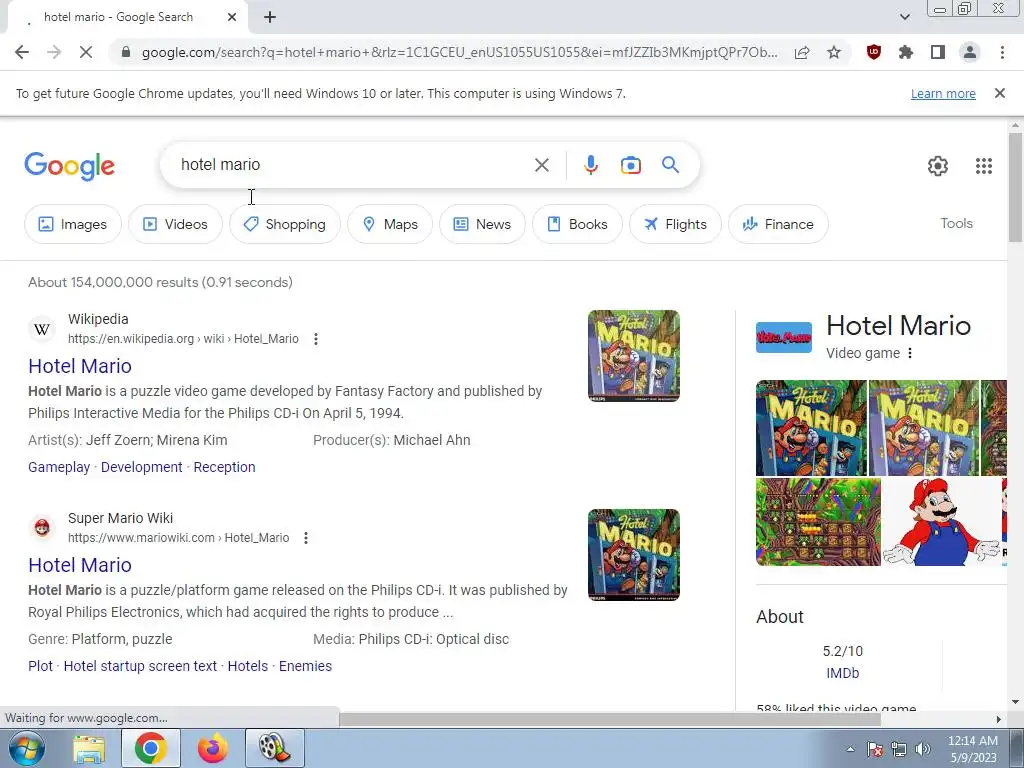
Task: Jump to the Development section link
Action: point(142,467)
